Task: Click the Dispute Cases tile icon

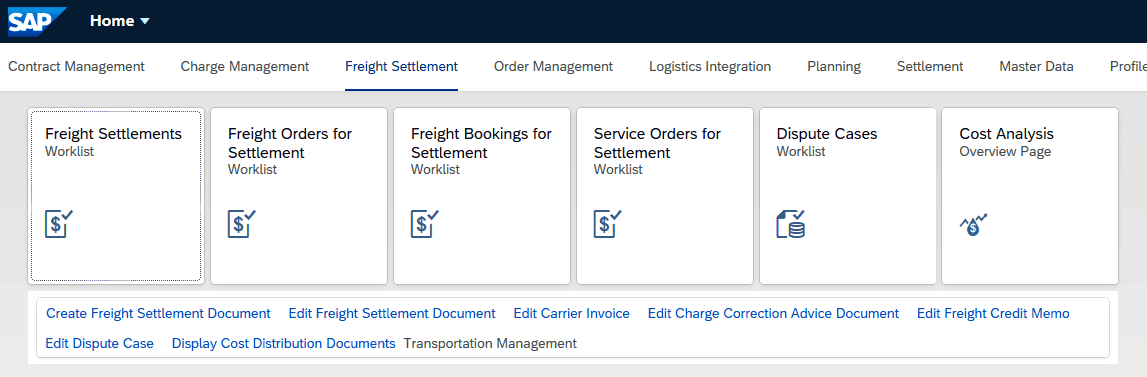Action: [x=791, y=223]
